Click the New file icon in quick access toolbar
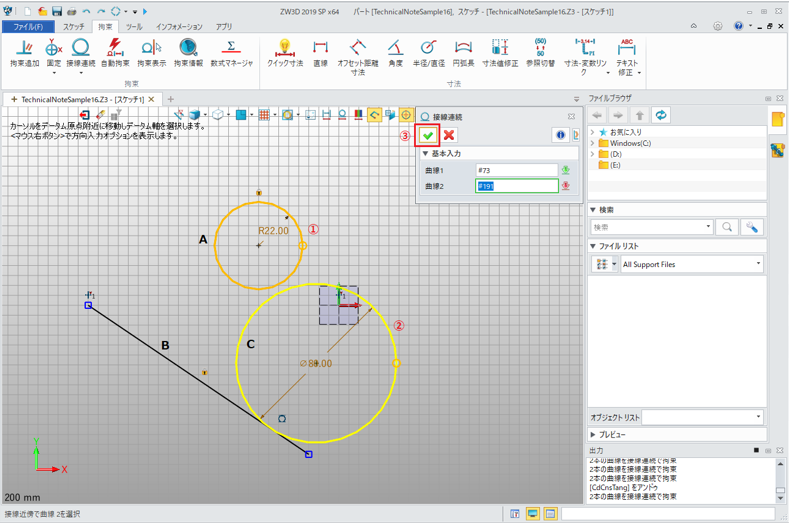Image resolution: width=789 pixels, height=523 pixels. [x=28, y=11]
